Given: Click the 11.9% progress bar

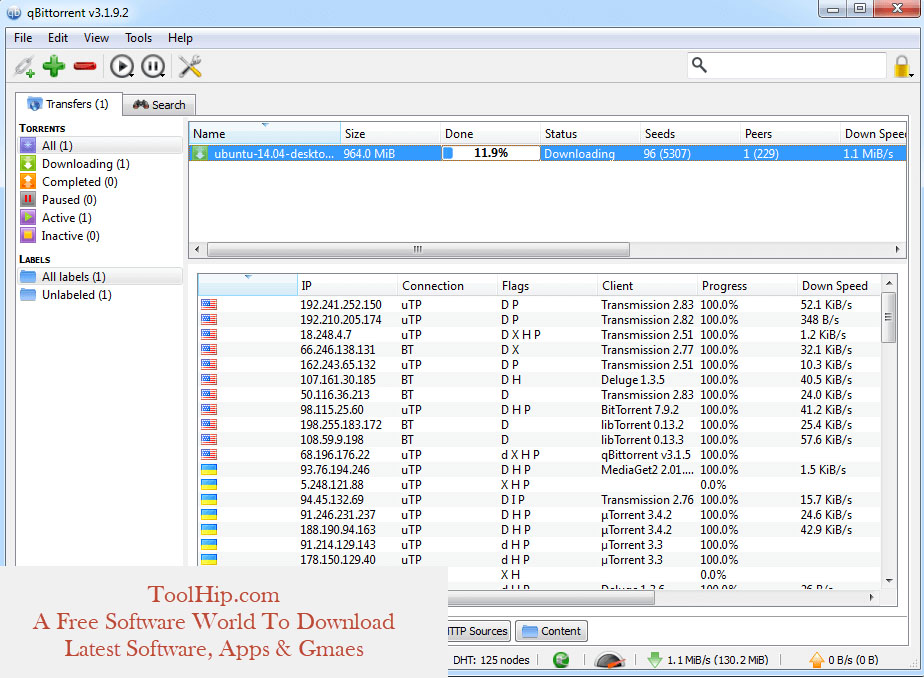Looking at the screenshot, I should pos(491,153).
